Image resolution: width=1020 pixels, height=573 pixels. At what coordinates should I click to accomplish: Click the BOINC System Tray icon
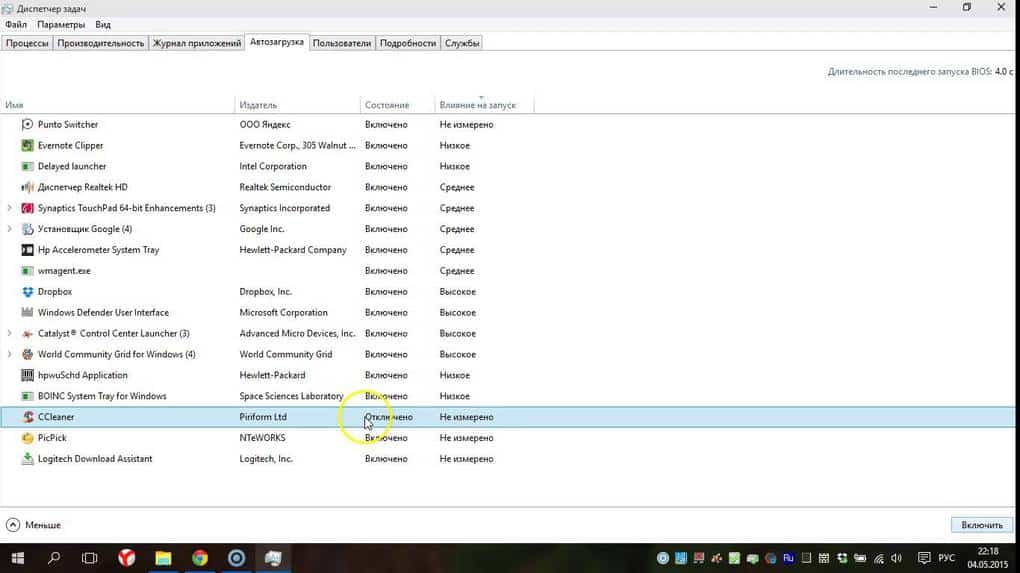[27, 395]
